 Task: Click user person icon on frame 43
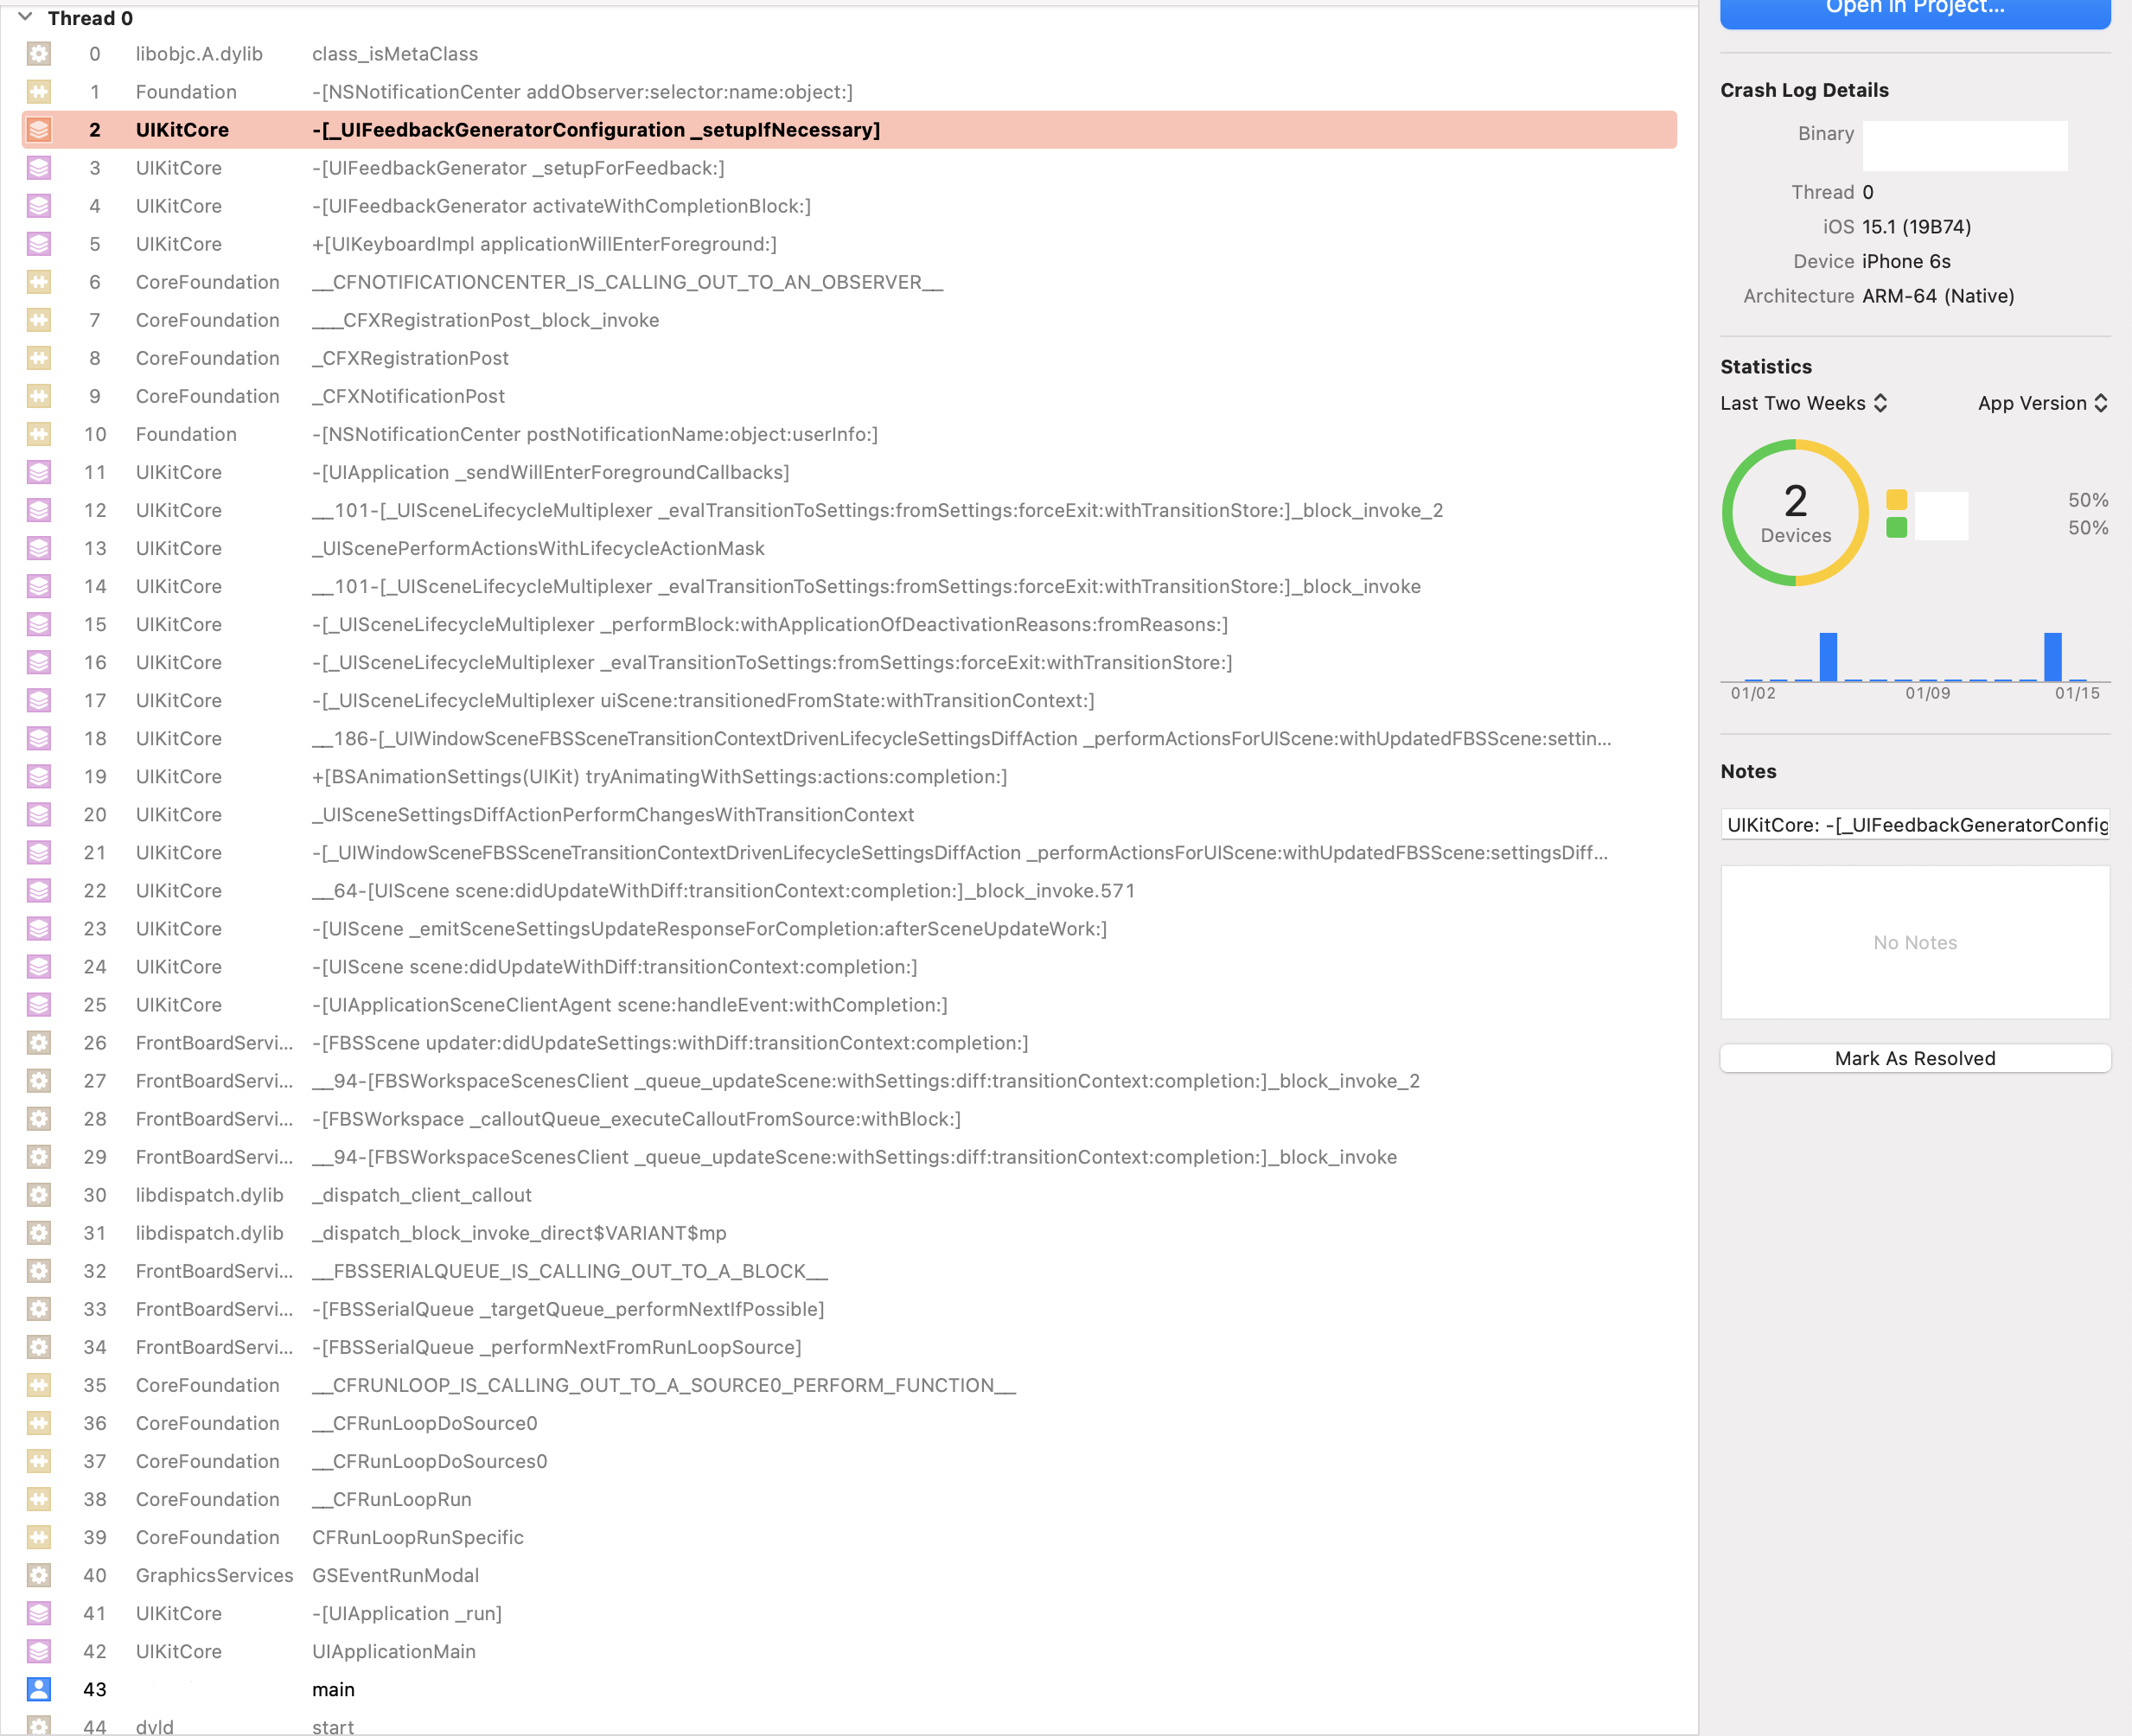pos(39,1689)
